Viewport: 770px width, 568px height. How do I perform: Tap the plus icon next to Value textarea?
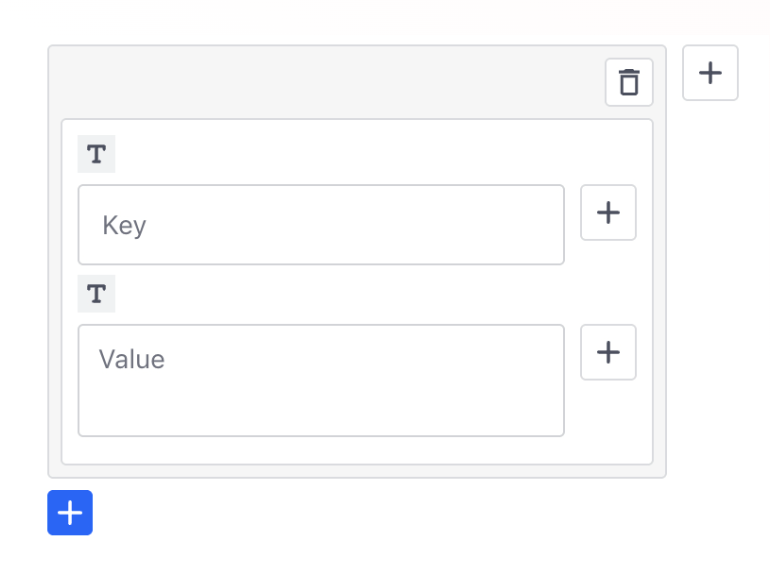click(608, 352)
